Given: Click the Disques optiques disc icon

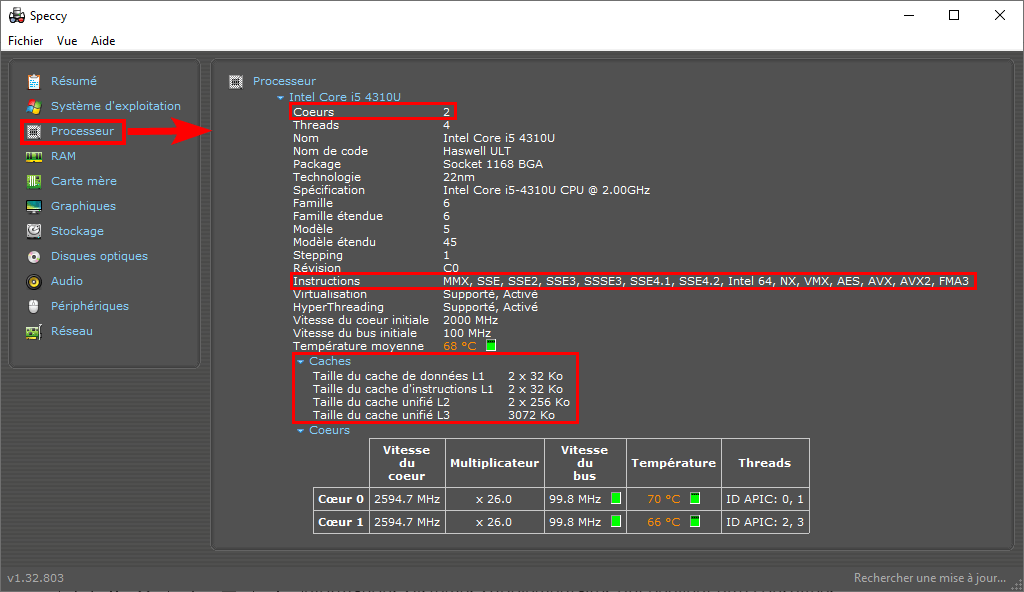Looking at the screenshot, I should coord(34,256).
